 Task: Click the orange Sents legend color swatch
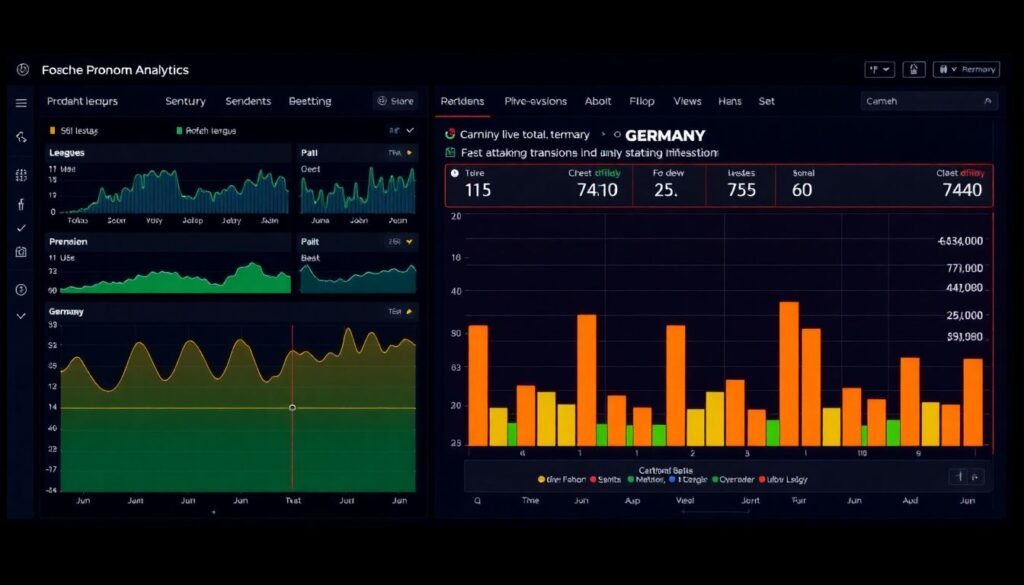593,480
